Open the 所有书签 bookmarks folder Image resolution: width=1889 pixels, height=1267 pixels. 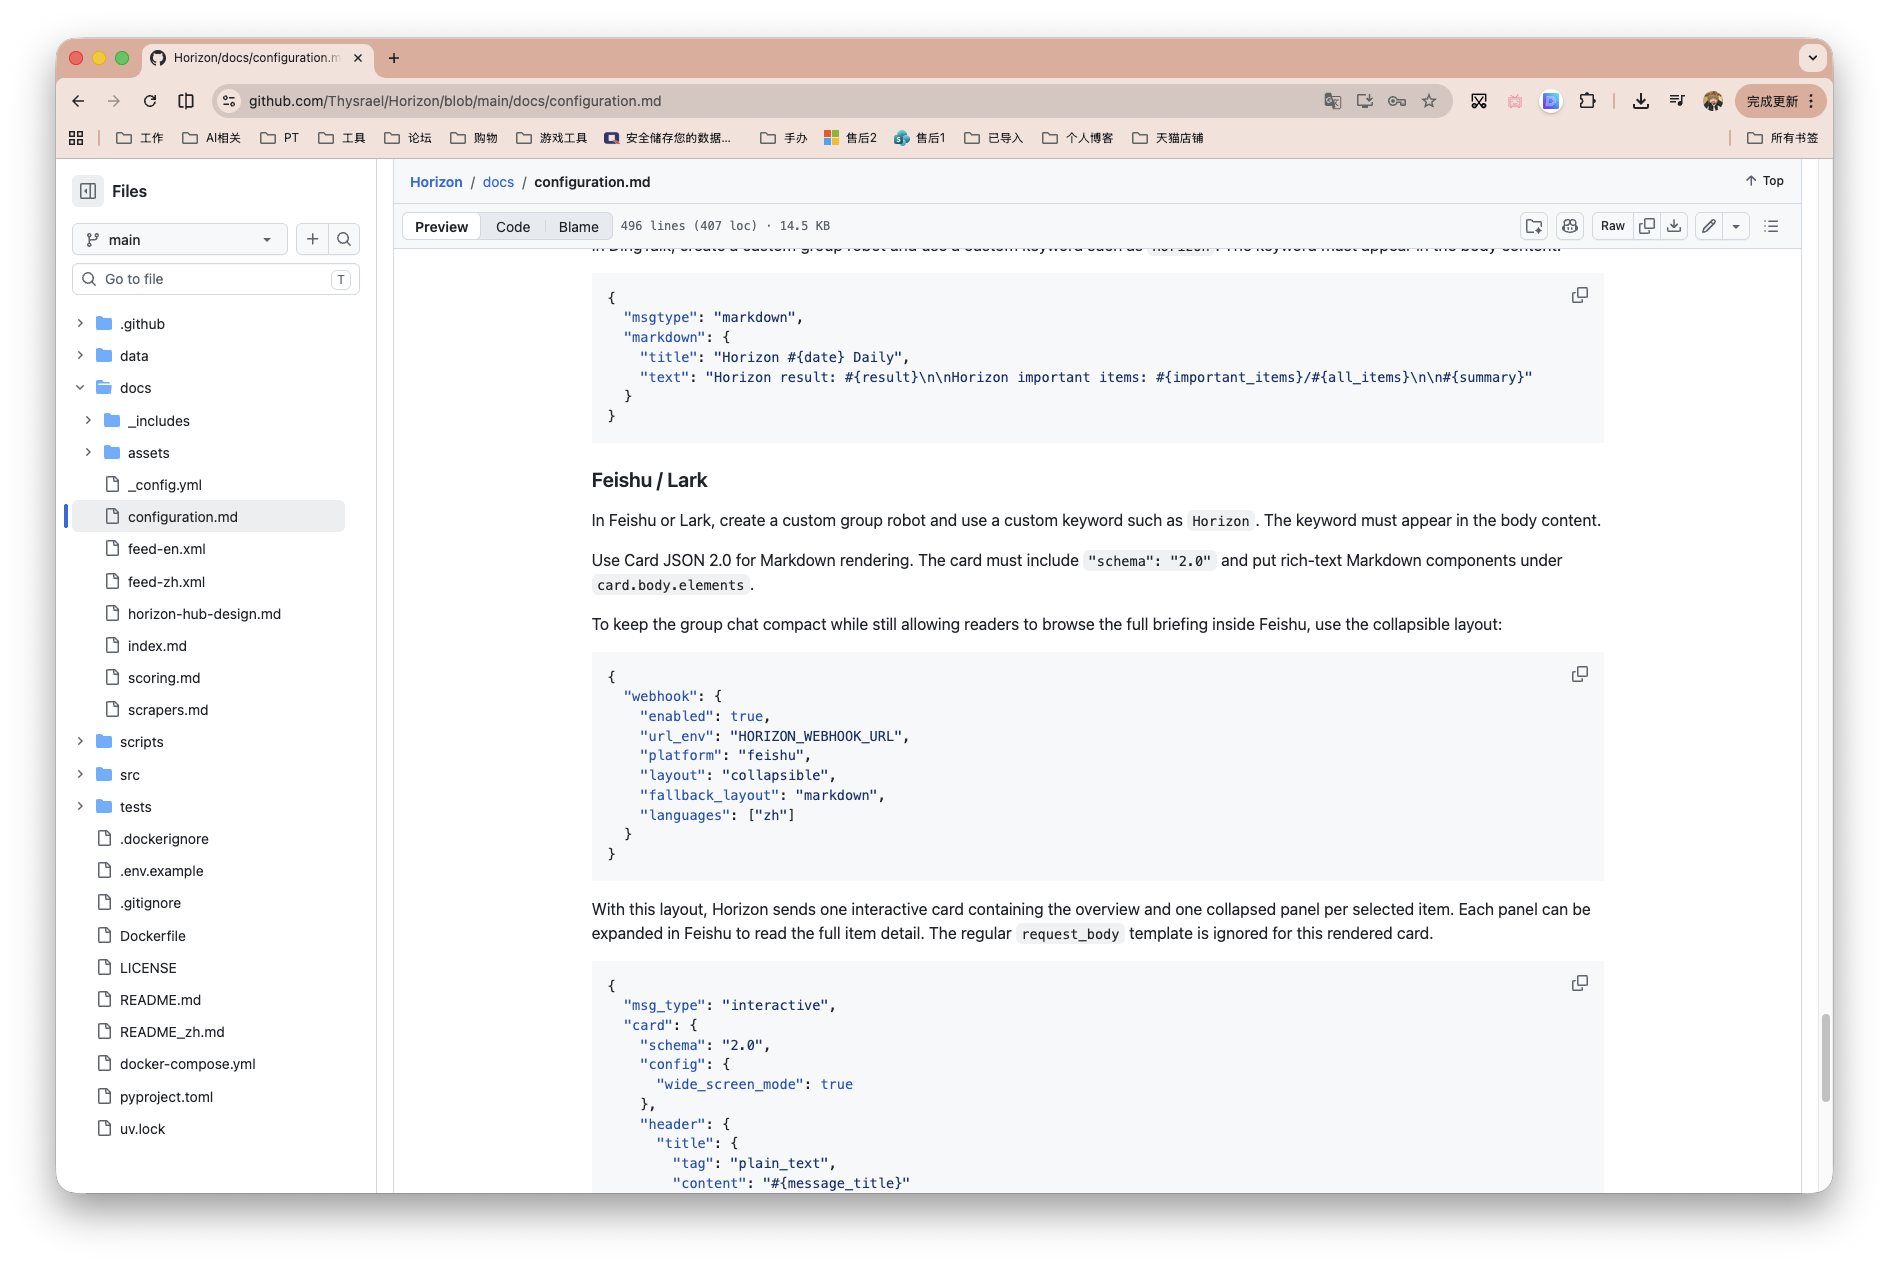[1783, 138]
